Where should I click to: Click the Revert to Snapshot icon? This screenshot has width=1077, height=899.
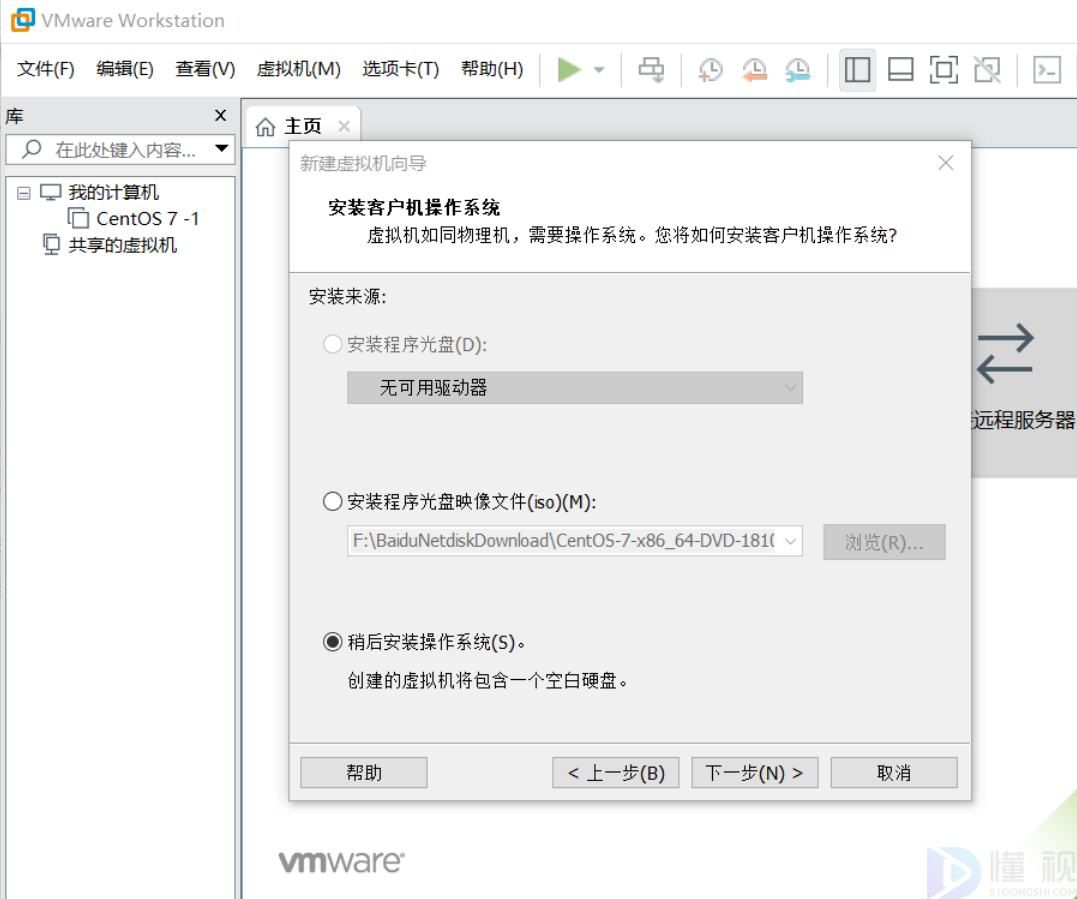[x=754, y=70]
